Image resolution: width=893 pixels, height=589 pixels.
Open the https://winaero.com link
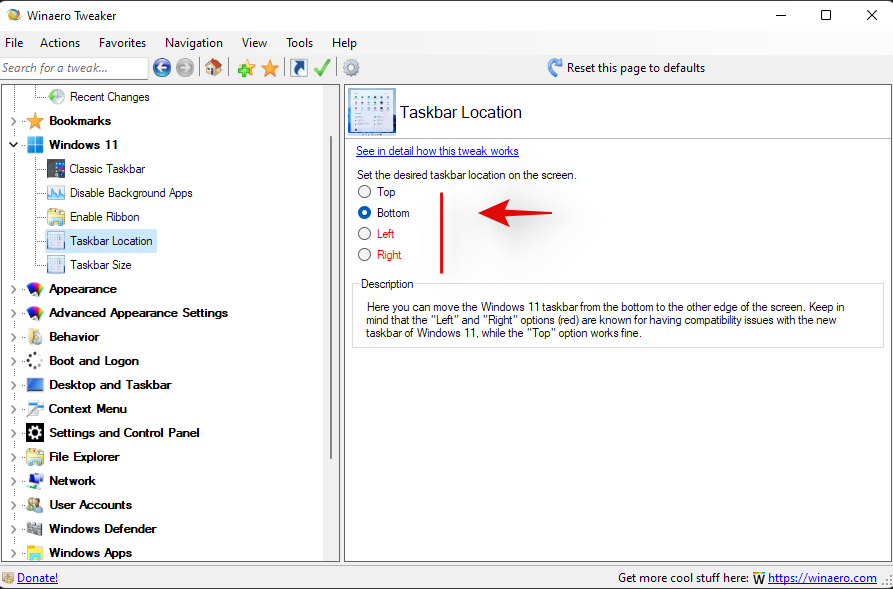[822, 578]
